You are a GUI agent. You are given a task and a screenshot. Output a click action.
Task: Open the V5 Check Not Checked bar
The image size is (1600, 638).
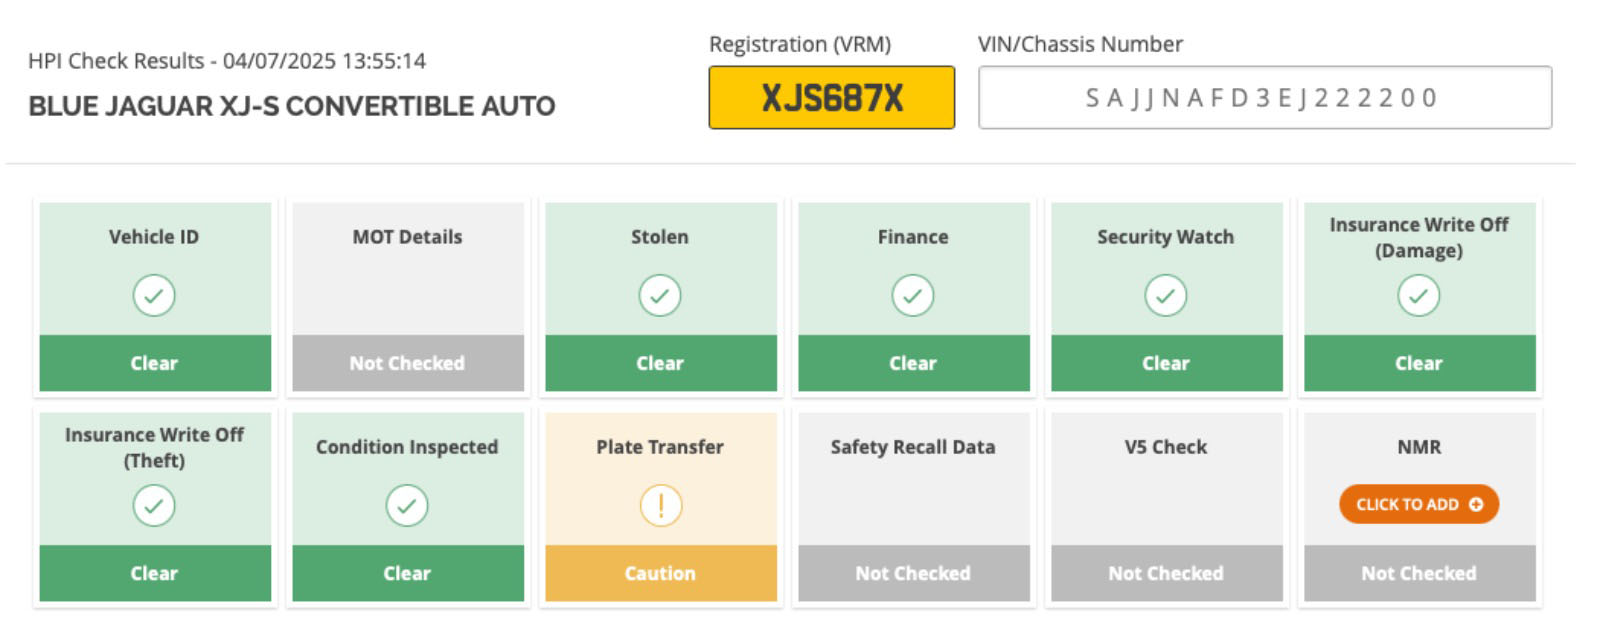pos(1167,573)
